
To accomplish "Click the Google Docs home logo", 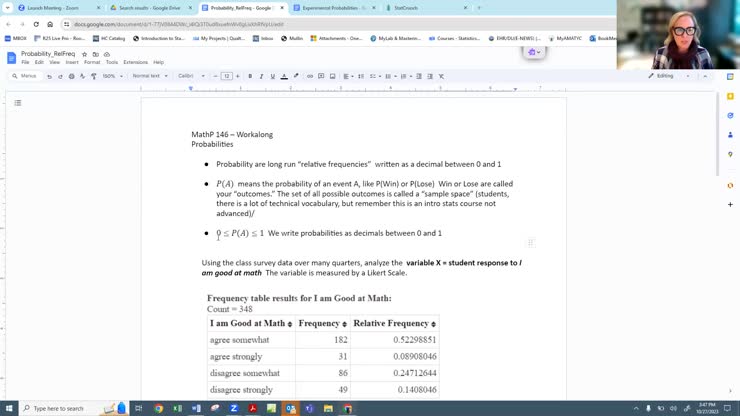I will tap(12, 58).
